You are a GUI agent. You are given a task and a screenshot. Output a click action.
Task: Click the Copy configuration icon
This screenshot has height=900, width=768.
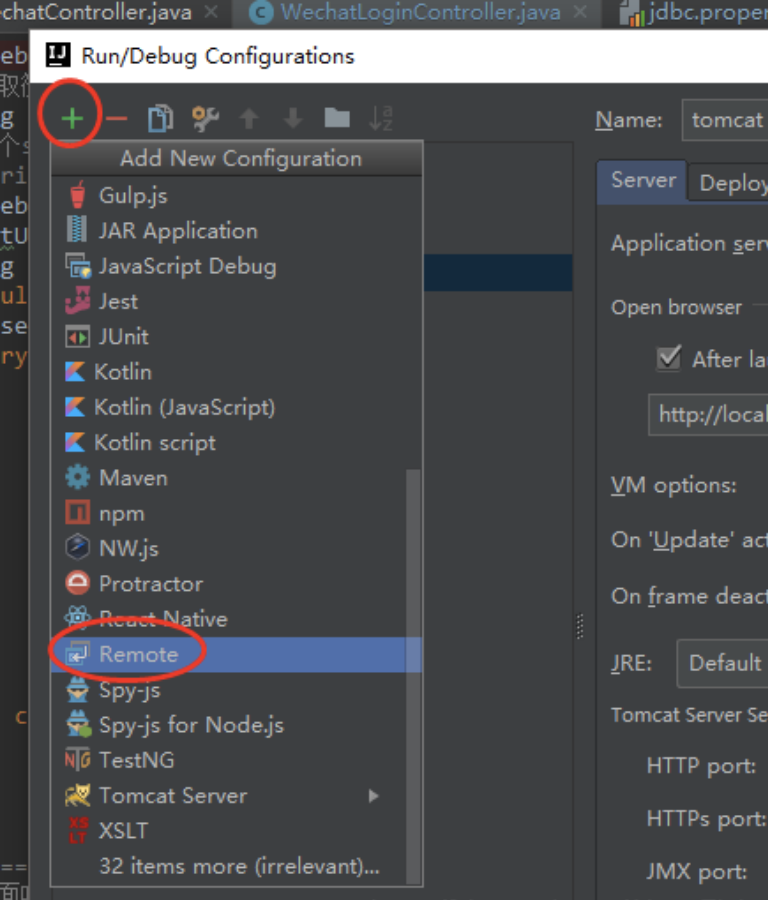[x=161, y=118]
